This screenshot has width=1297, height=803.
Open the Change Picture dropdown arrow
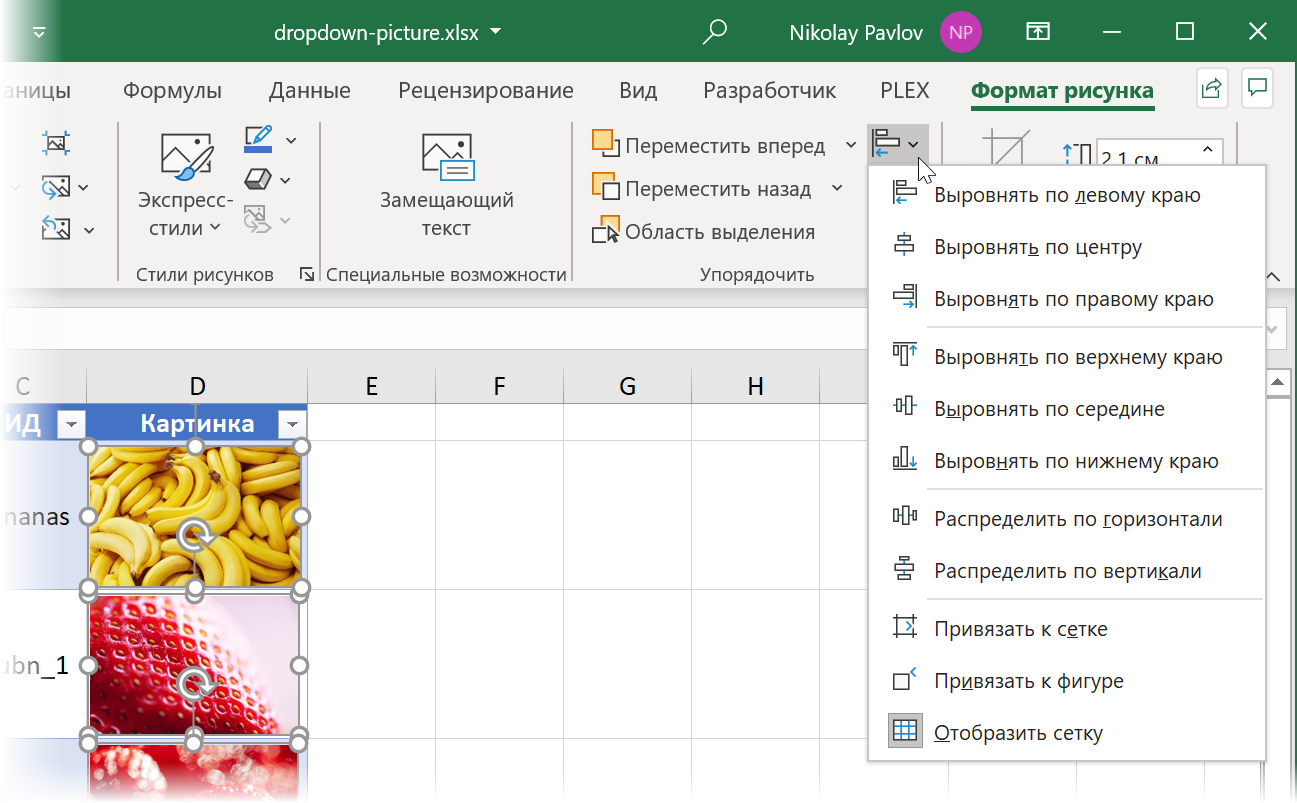click(x=83, y=187)
